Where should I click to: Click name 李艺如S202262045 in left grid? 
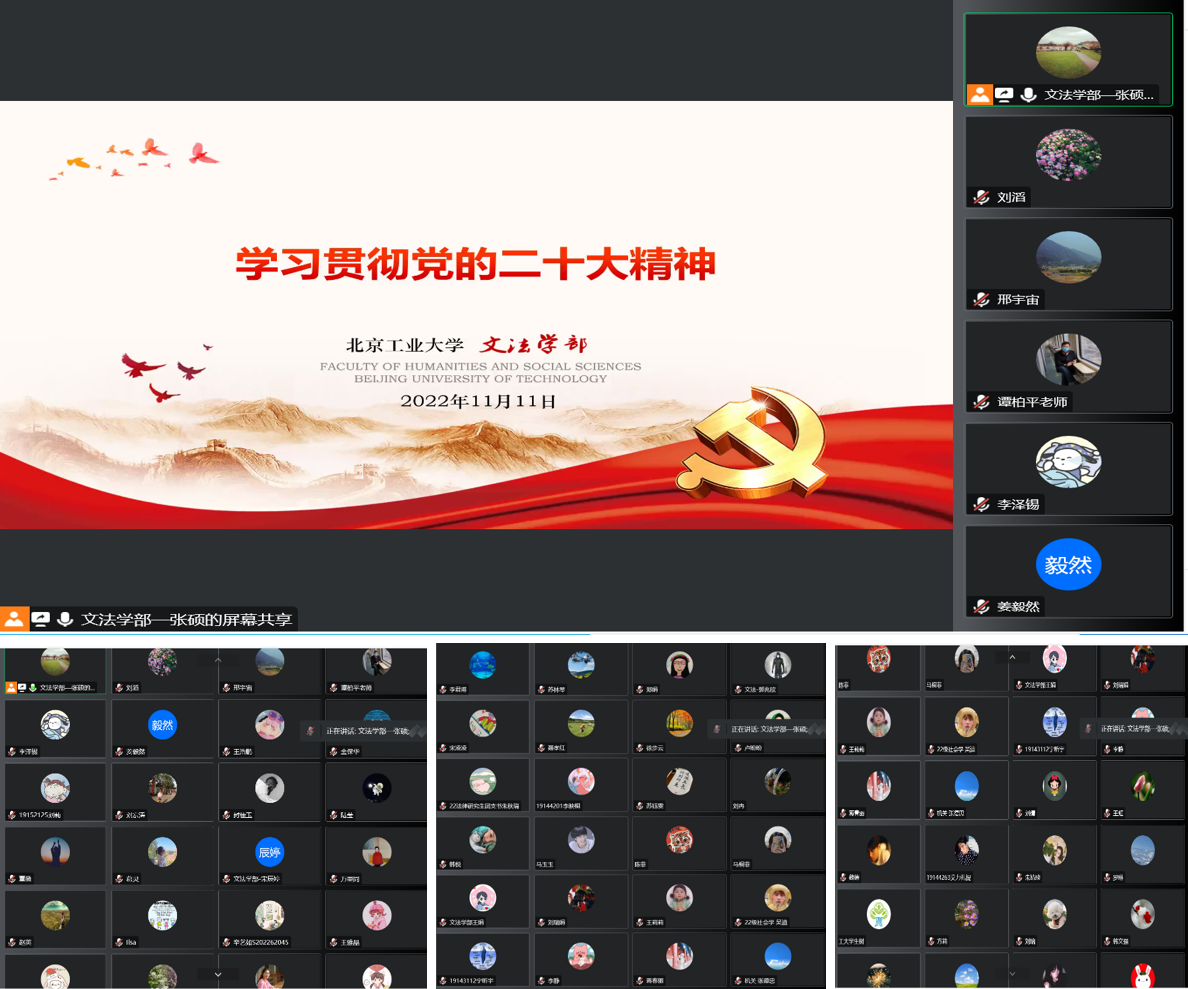[261, 942]
